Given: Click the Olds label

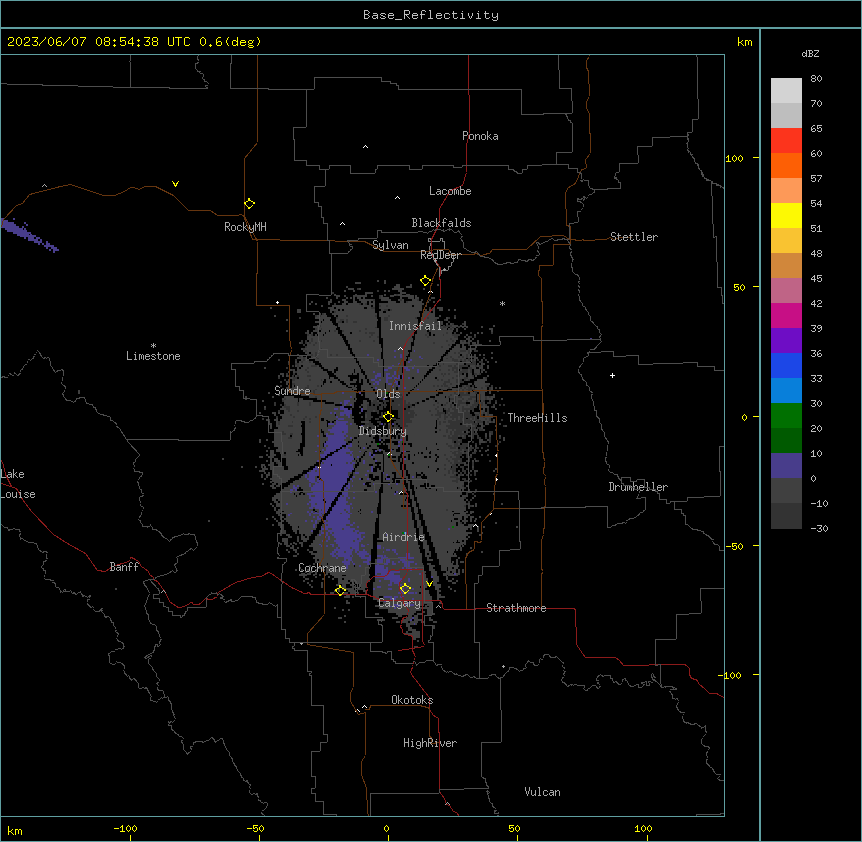Looking at the screenshot, I should tap(388, 394).
